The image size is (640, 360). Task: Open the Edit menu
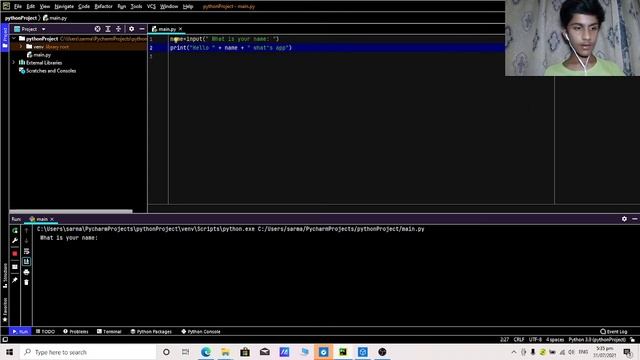(31, 7)
